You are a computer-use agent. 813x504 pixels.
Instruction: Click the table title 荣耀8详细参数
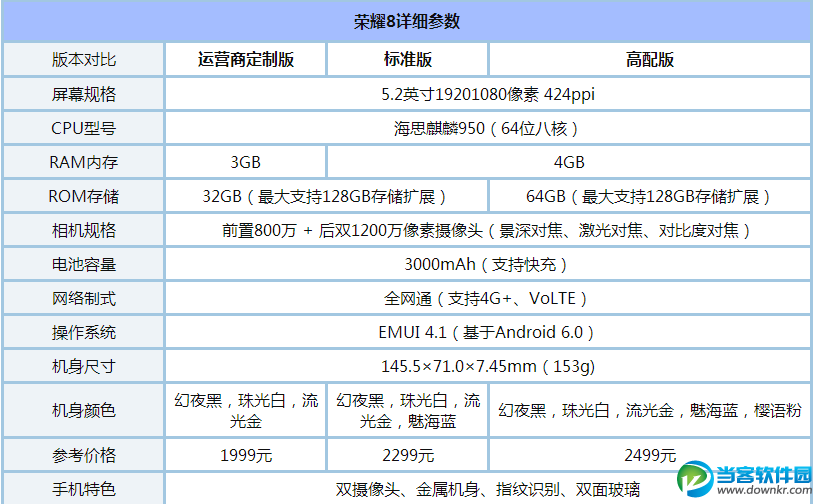(x=406, y=21)
